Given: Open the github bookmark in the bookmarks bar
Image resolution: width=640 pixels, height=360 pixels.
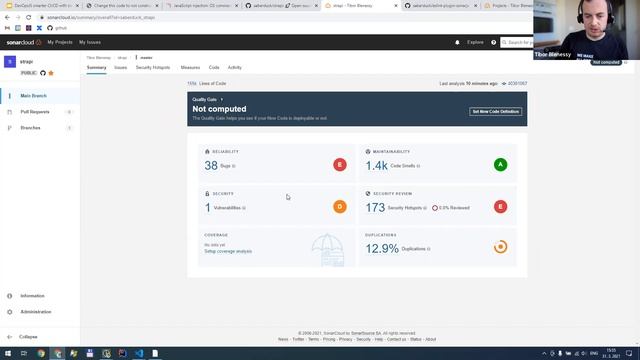Looking at the screenshot, I should (x=57, y=28).
